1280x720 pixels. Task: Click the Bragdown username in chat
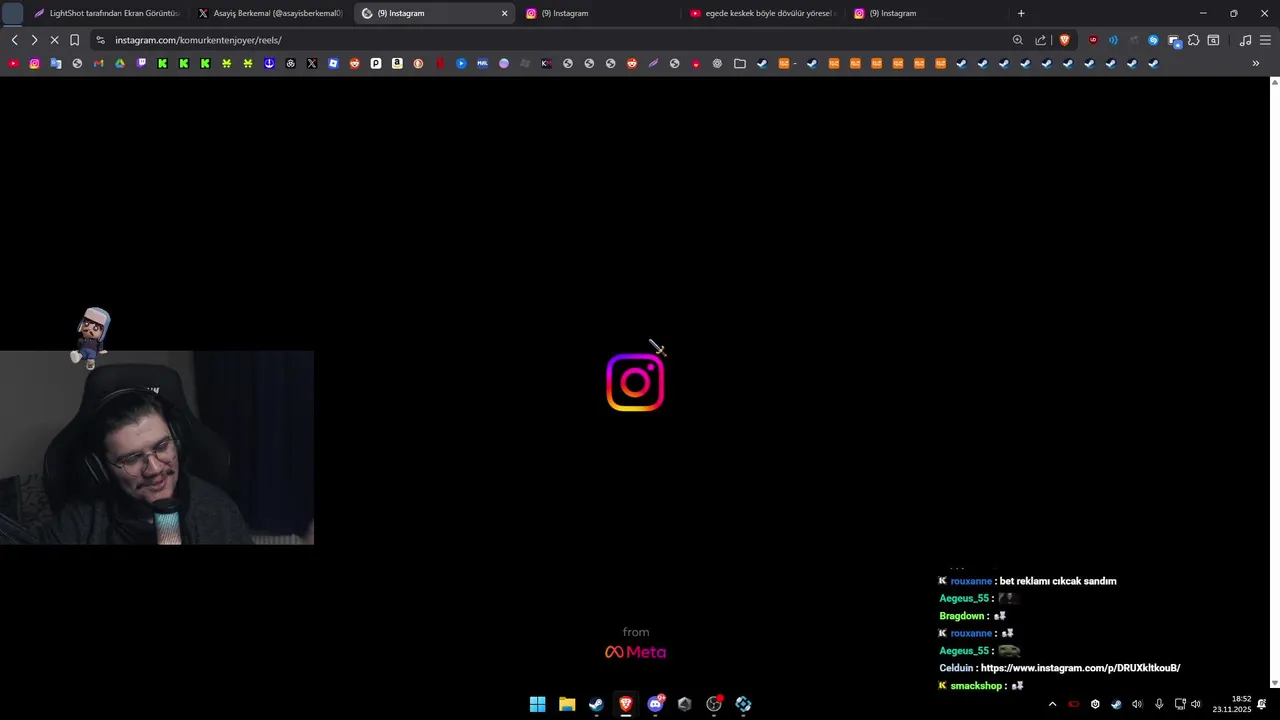(962, 616)
